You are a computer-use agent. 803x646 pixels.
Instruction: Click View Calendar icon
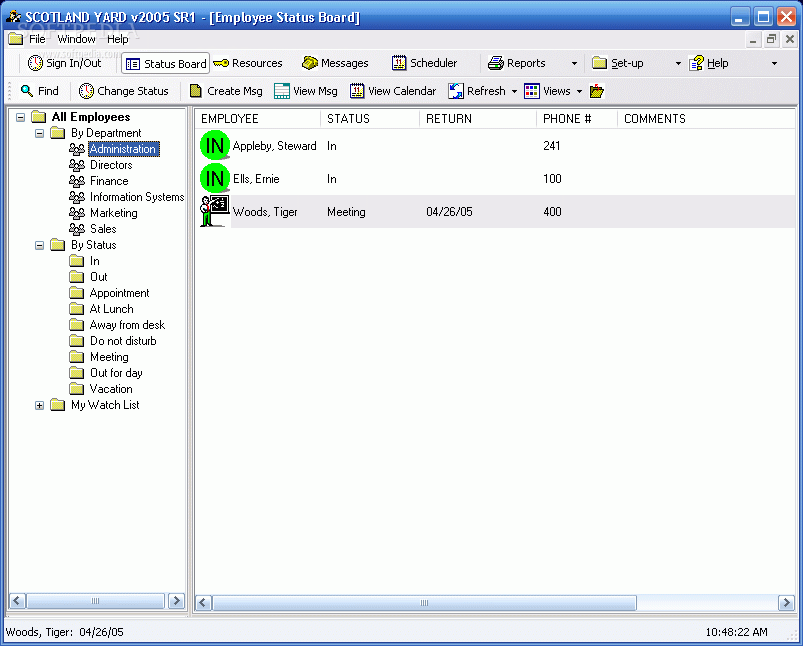[357, 91]
